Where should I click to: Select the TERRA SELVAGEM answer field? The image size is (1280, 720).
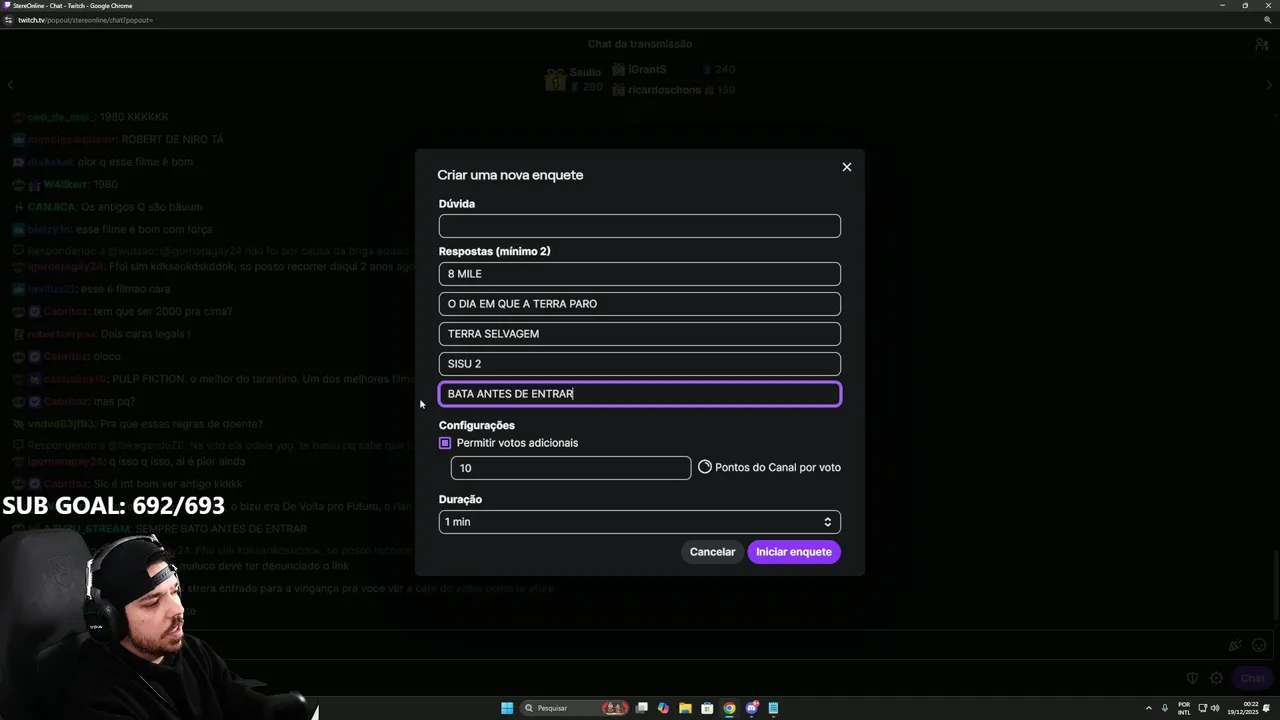tap(640, 334)
